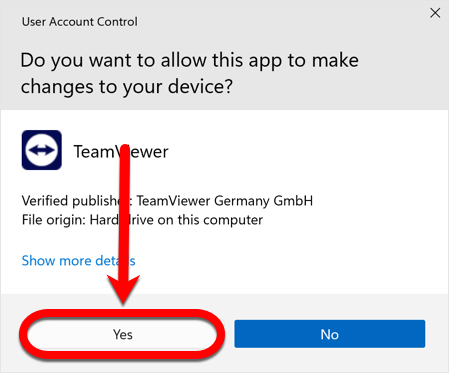Choose No to deny the app

pos(330,334)
